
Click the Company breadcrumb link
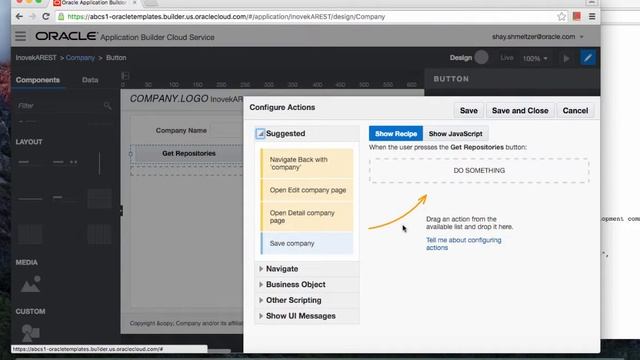(80, 58)
